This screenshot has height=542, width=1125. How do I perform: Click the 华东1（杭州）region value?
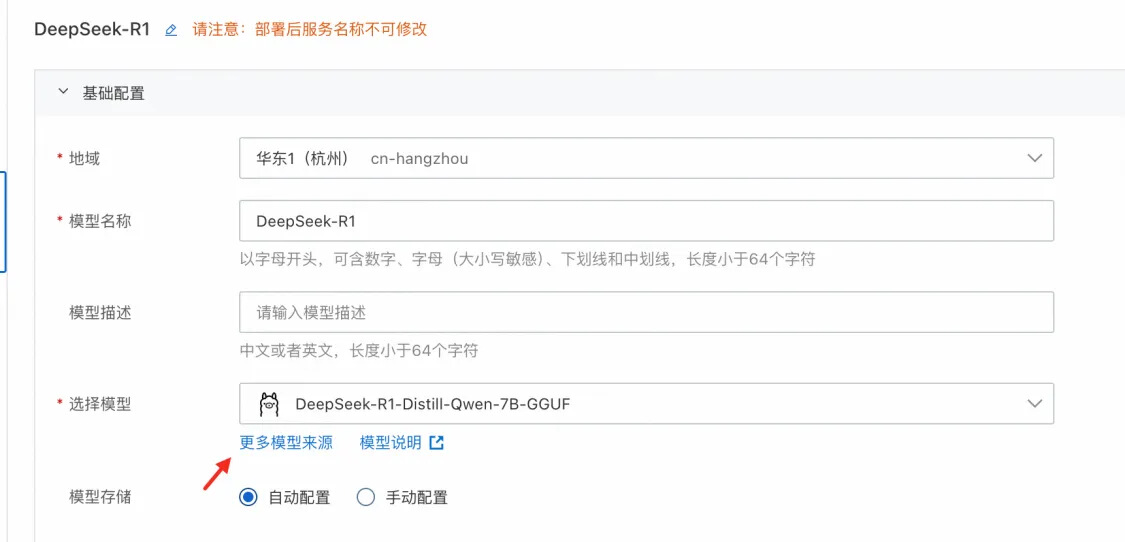coord(302,158)
